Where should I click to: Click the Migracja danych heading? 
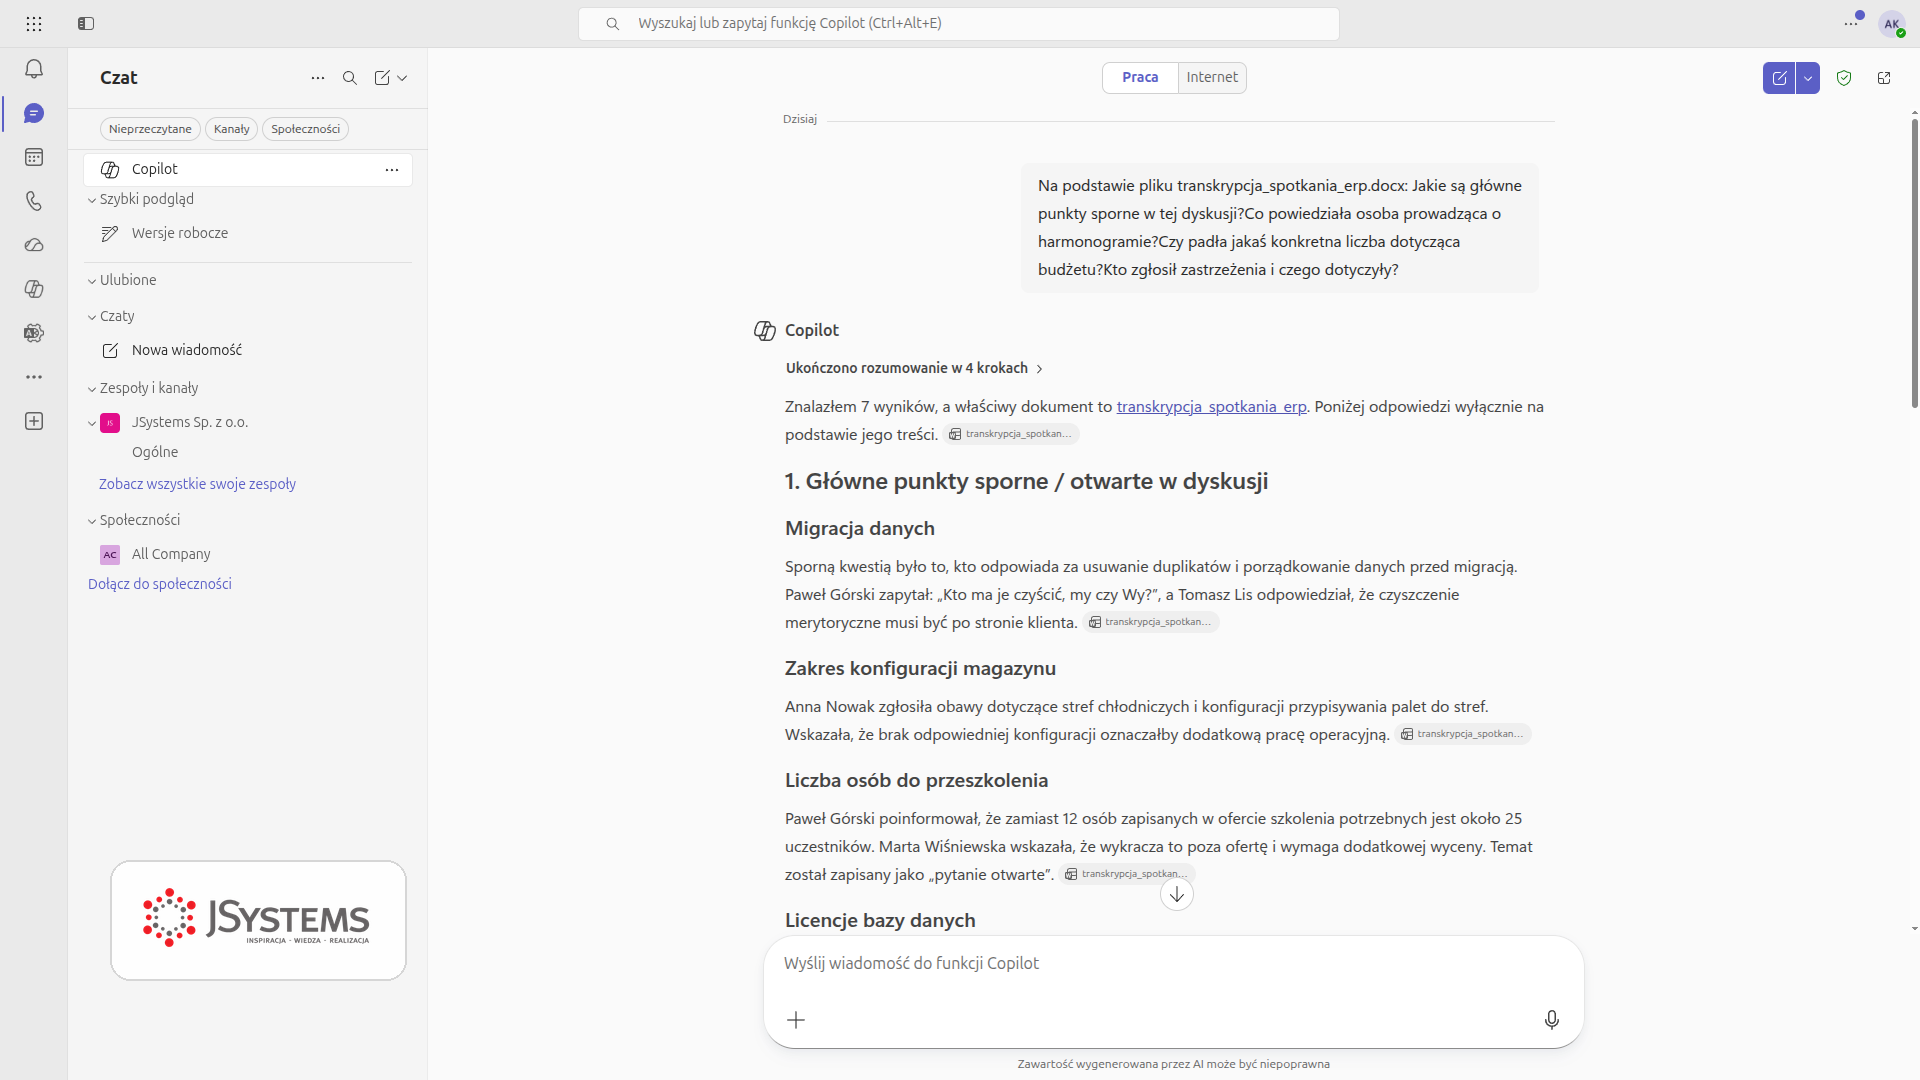(x=860, y=528)
